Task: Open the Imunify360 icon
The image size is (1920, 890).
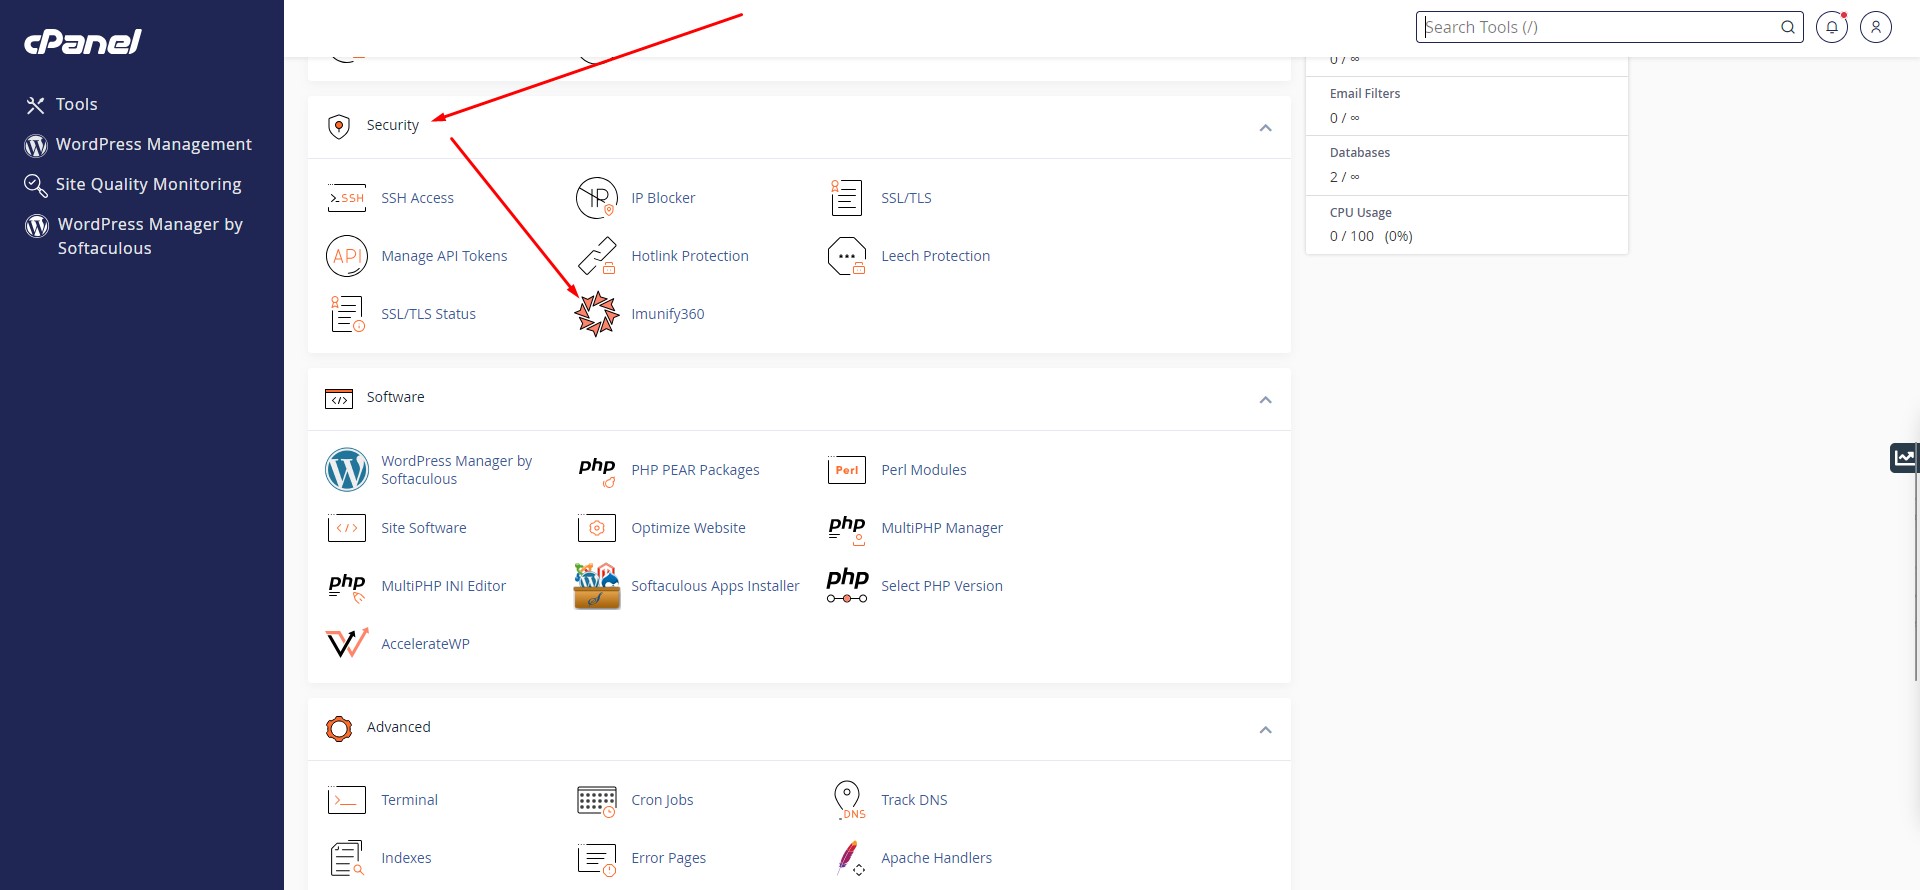Action: [x=597, y=314]
